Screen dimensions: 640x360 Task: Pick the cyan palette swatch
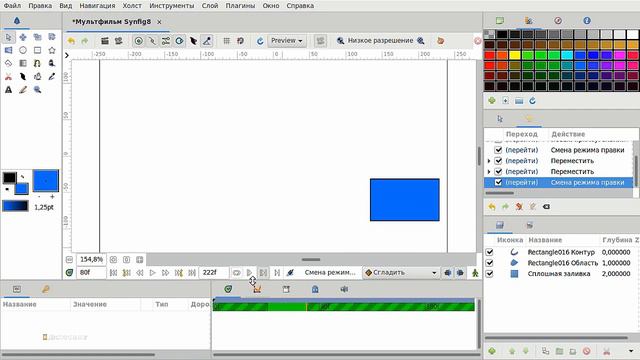(567, 55)
